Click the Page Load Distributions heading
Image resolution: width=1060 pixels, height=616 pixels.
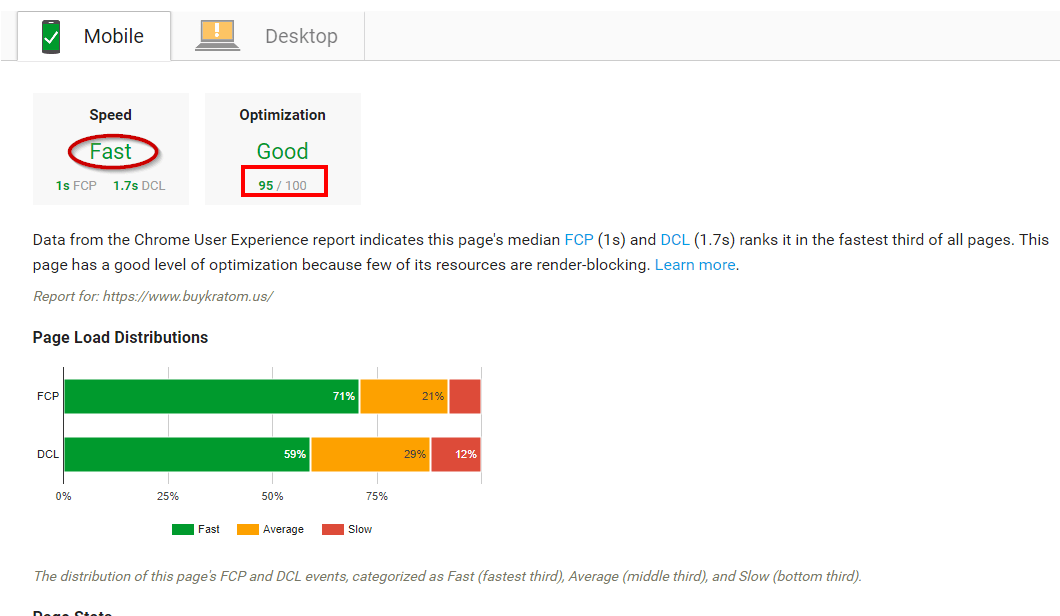120,337
